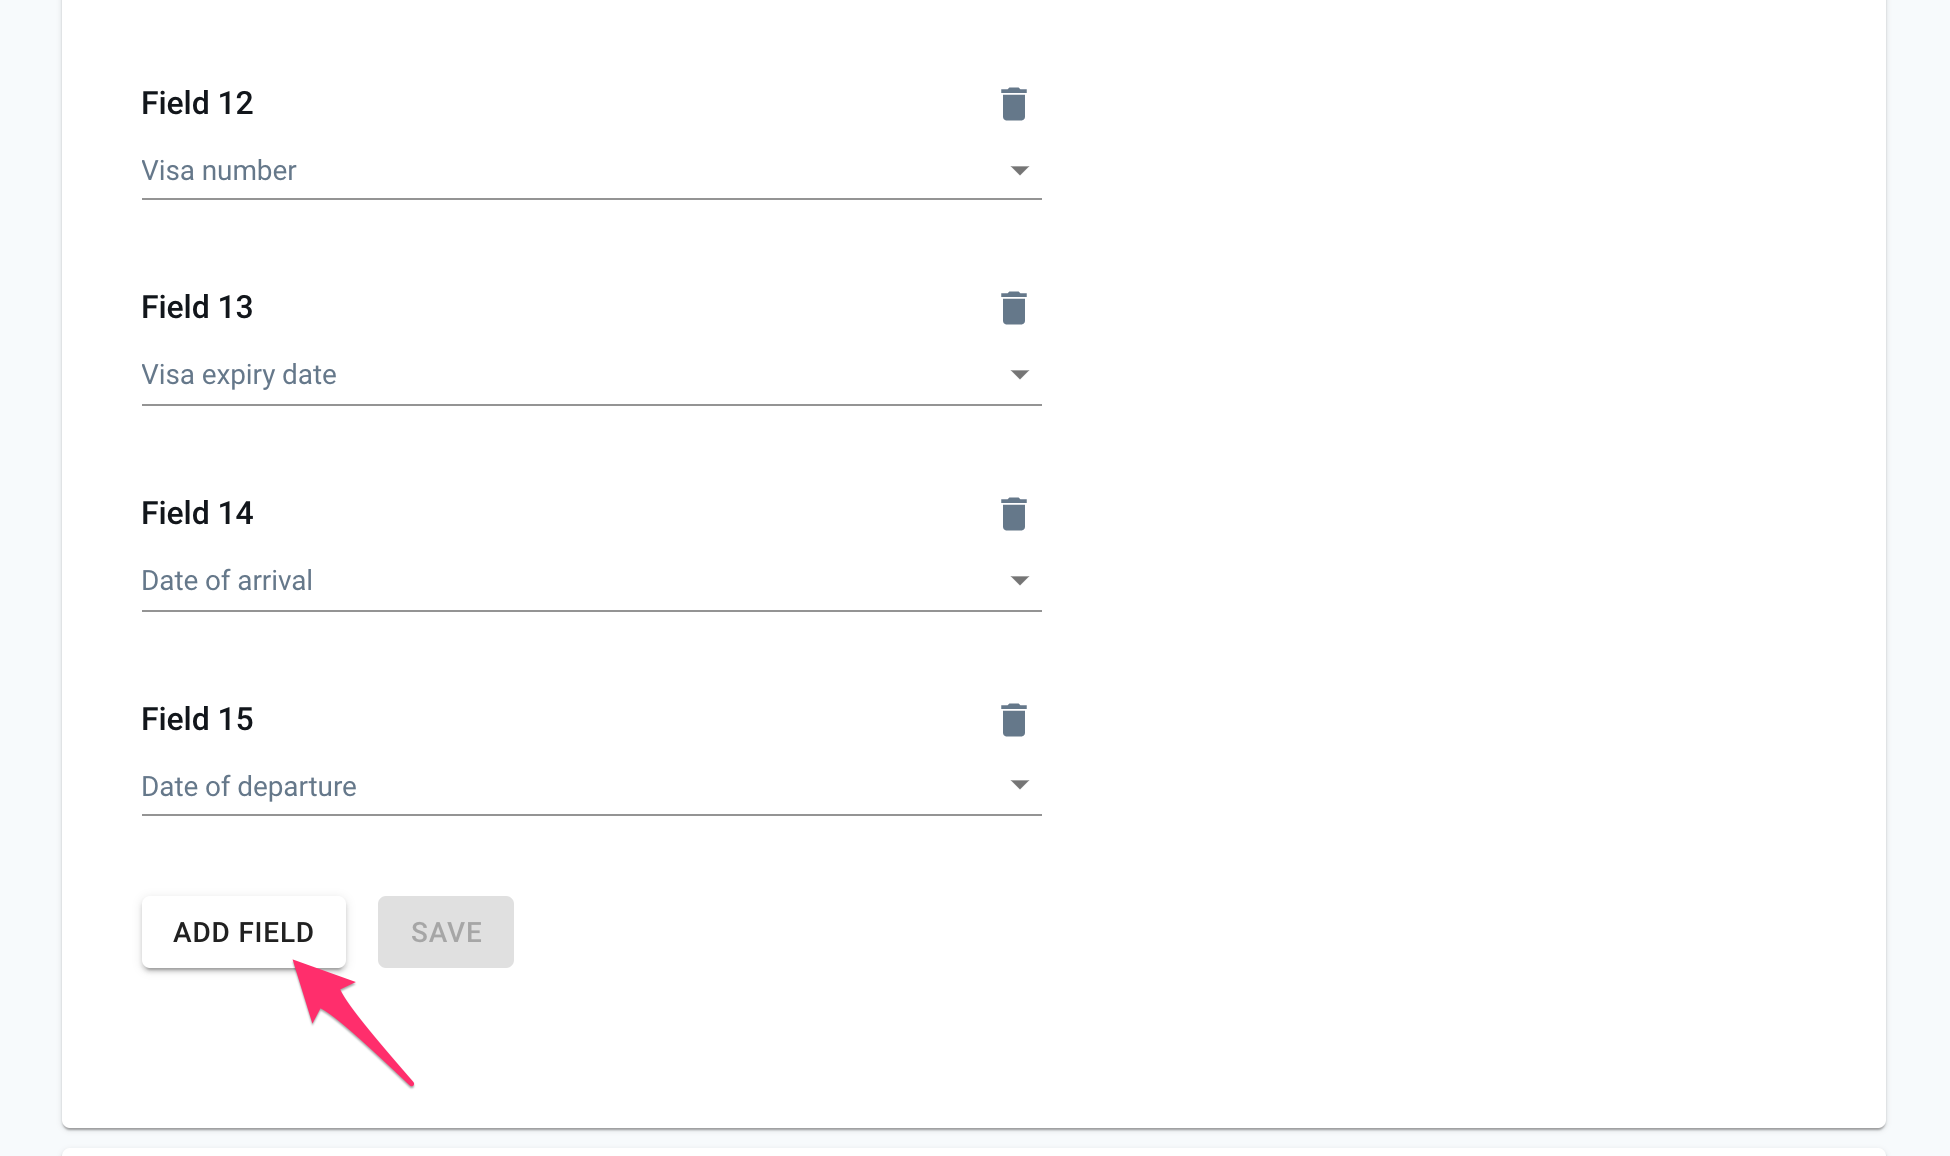This screenshot has width=1950, height=1156.
Task: Delete Field 12 using its trash icon
Action: click(1014, 103)
